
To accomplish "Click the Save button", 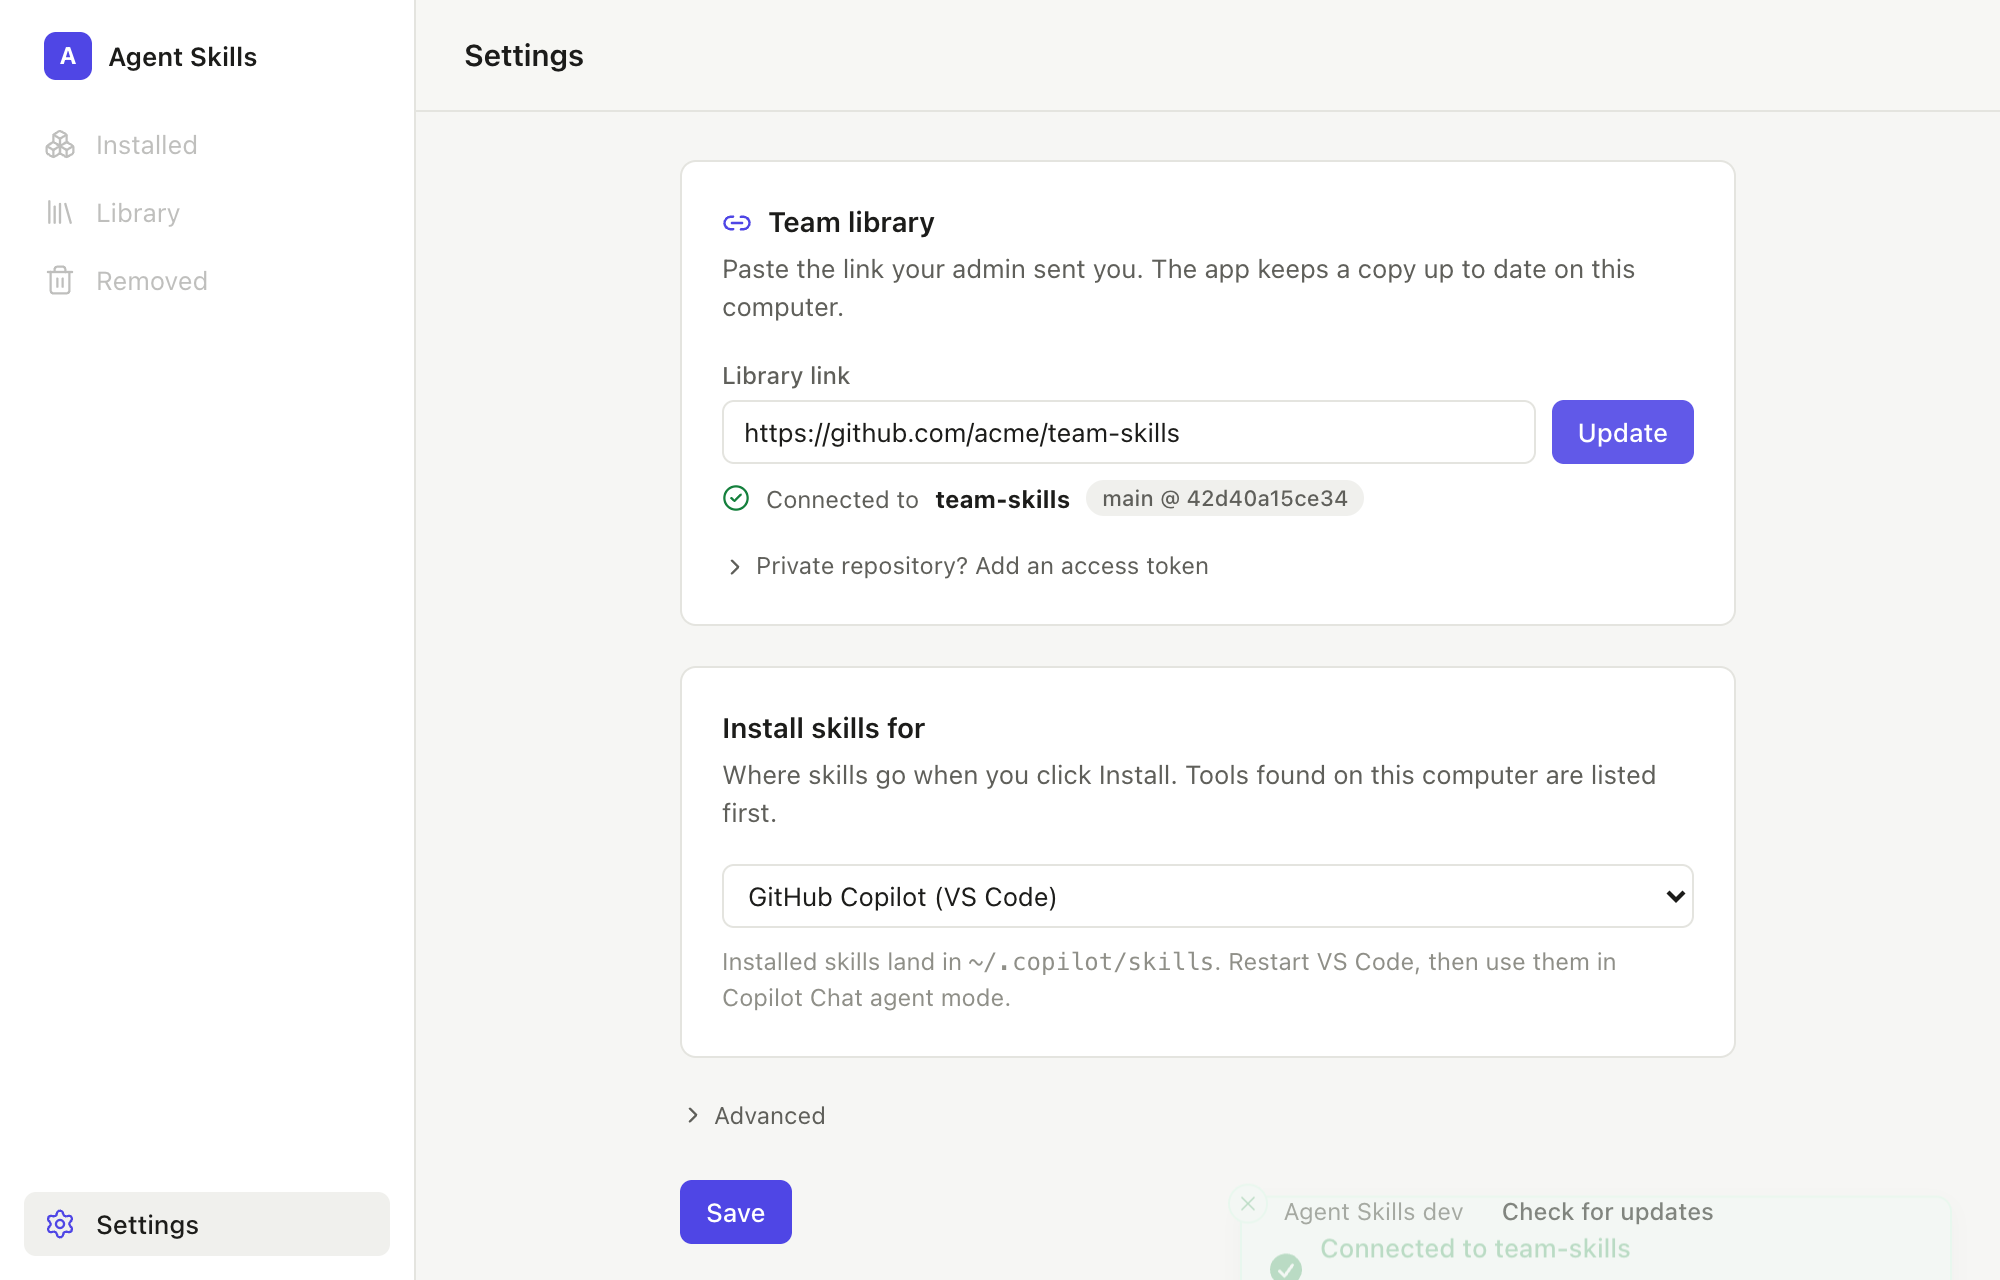I will pos(736,1212).
